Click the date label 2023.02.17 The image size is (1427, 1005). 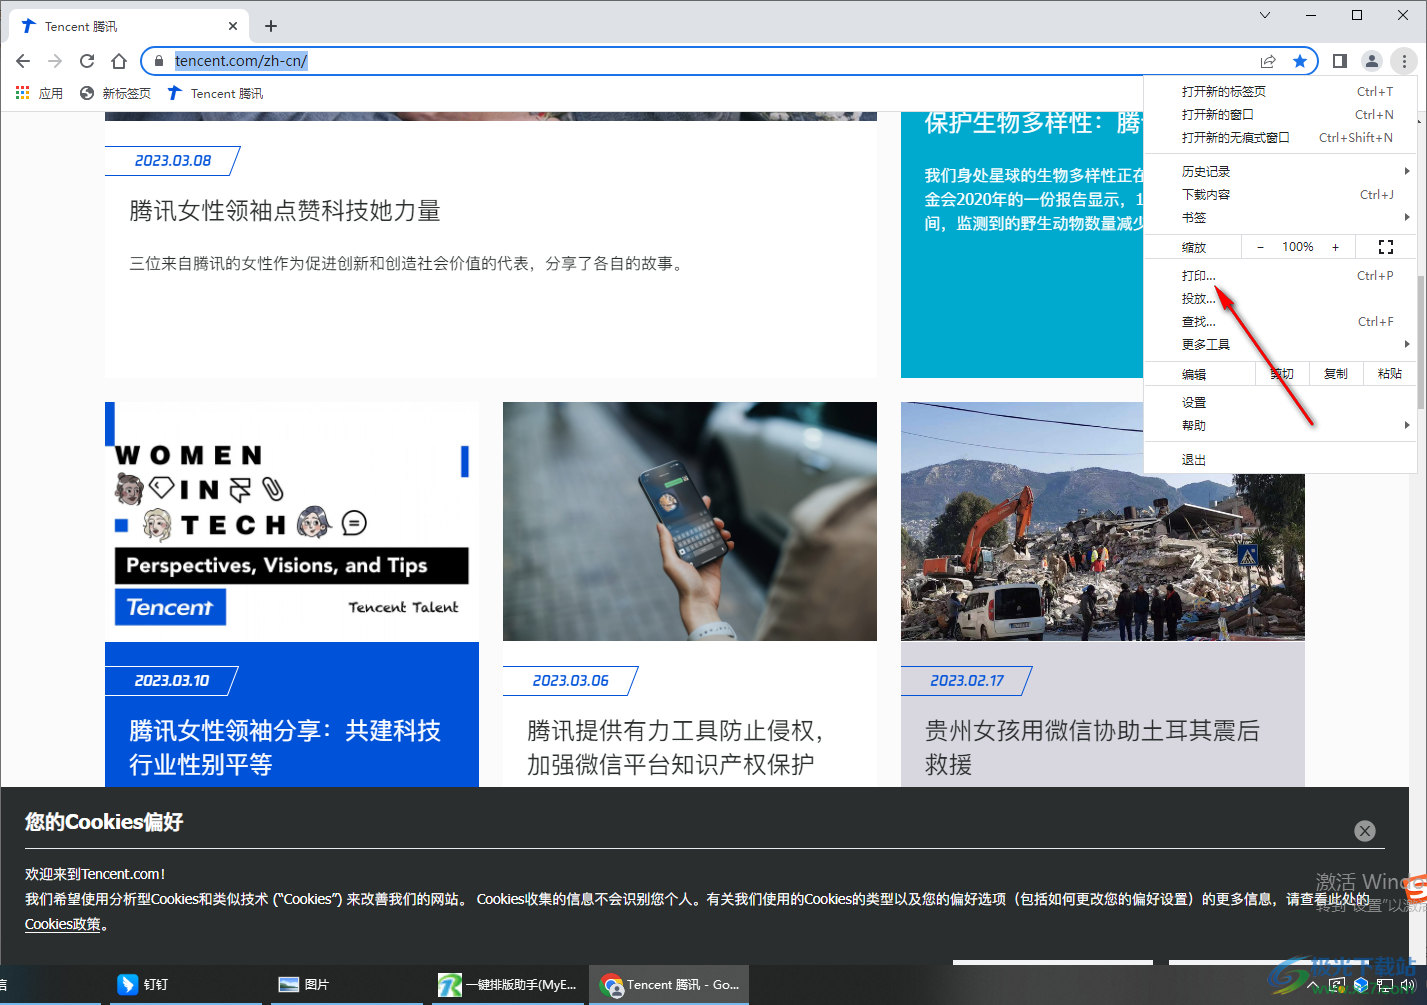(967, 681)
